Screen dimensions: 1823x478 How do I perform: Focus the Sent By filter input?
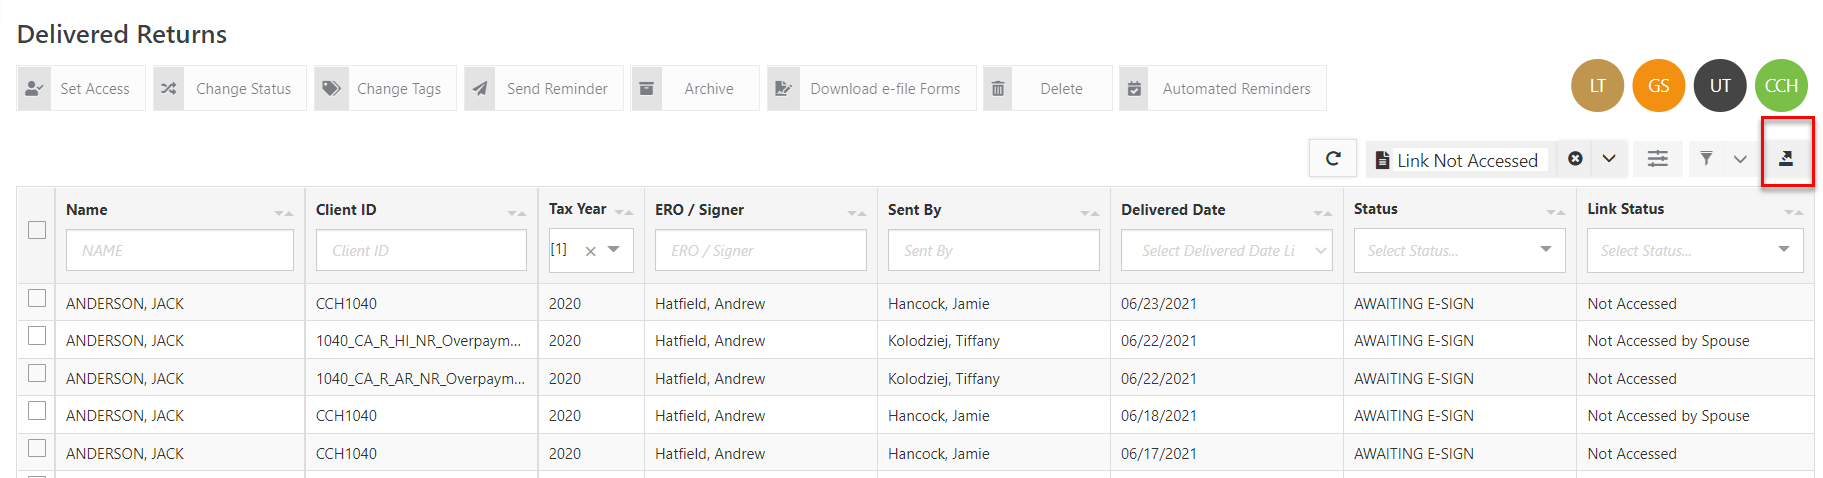994,250
